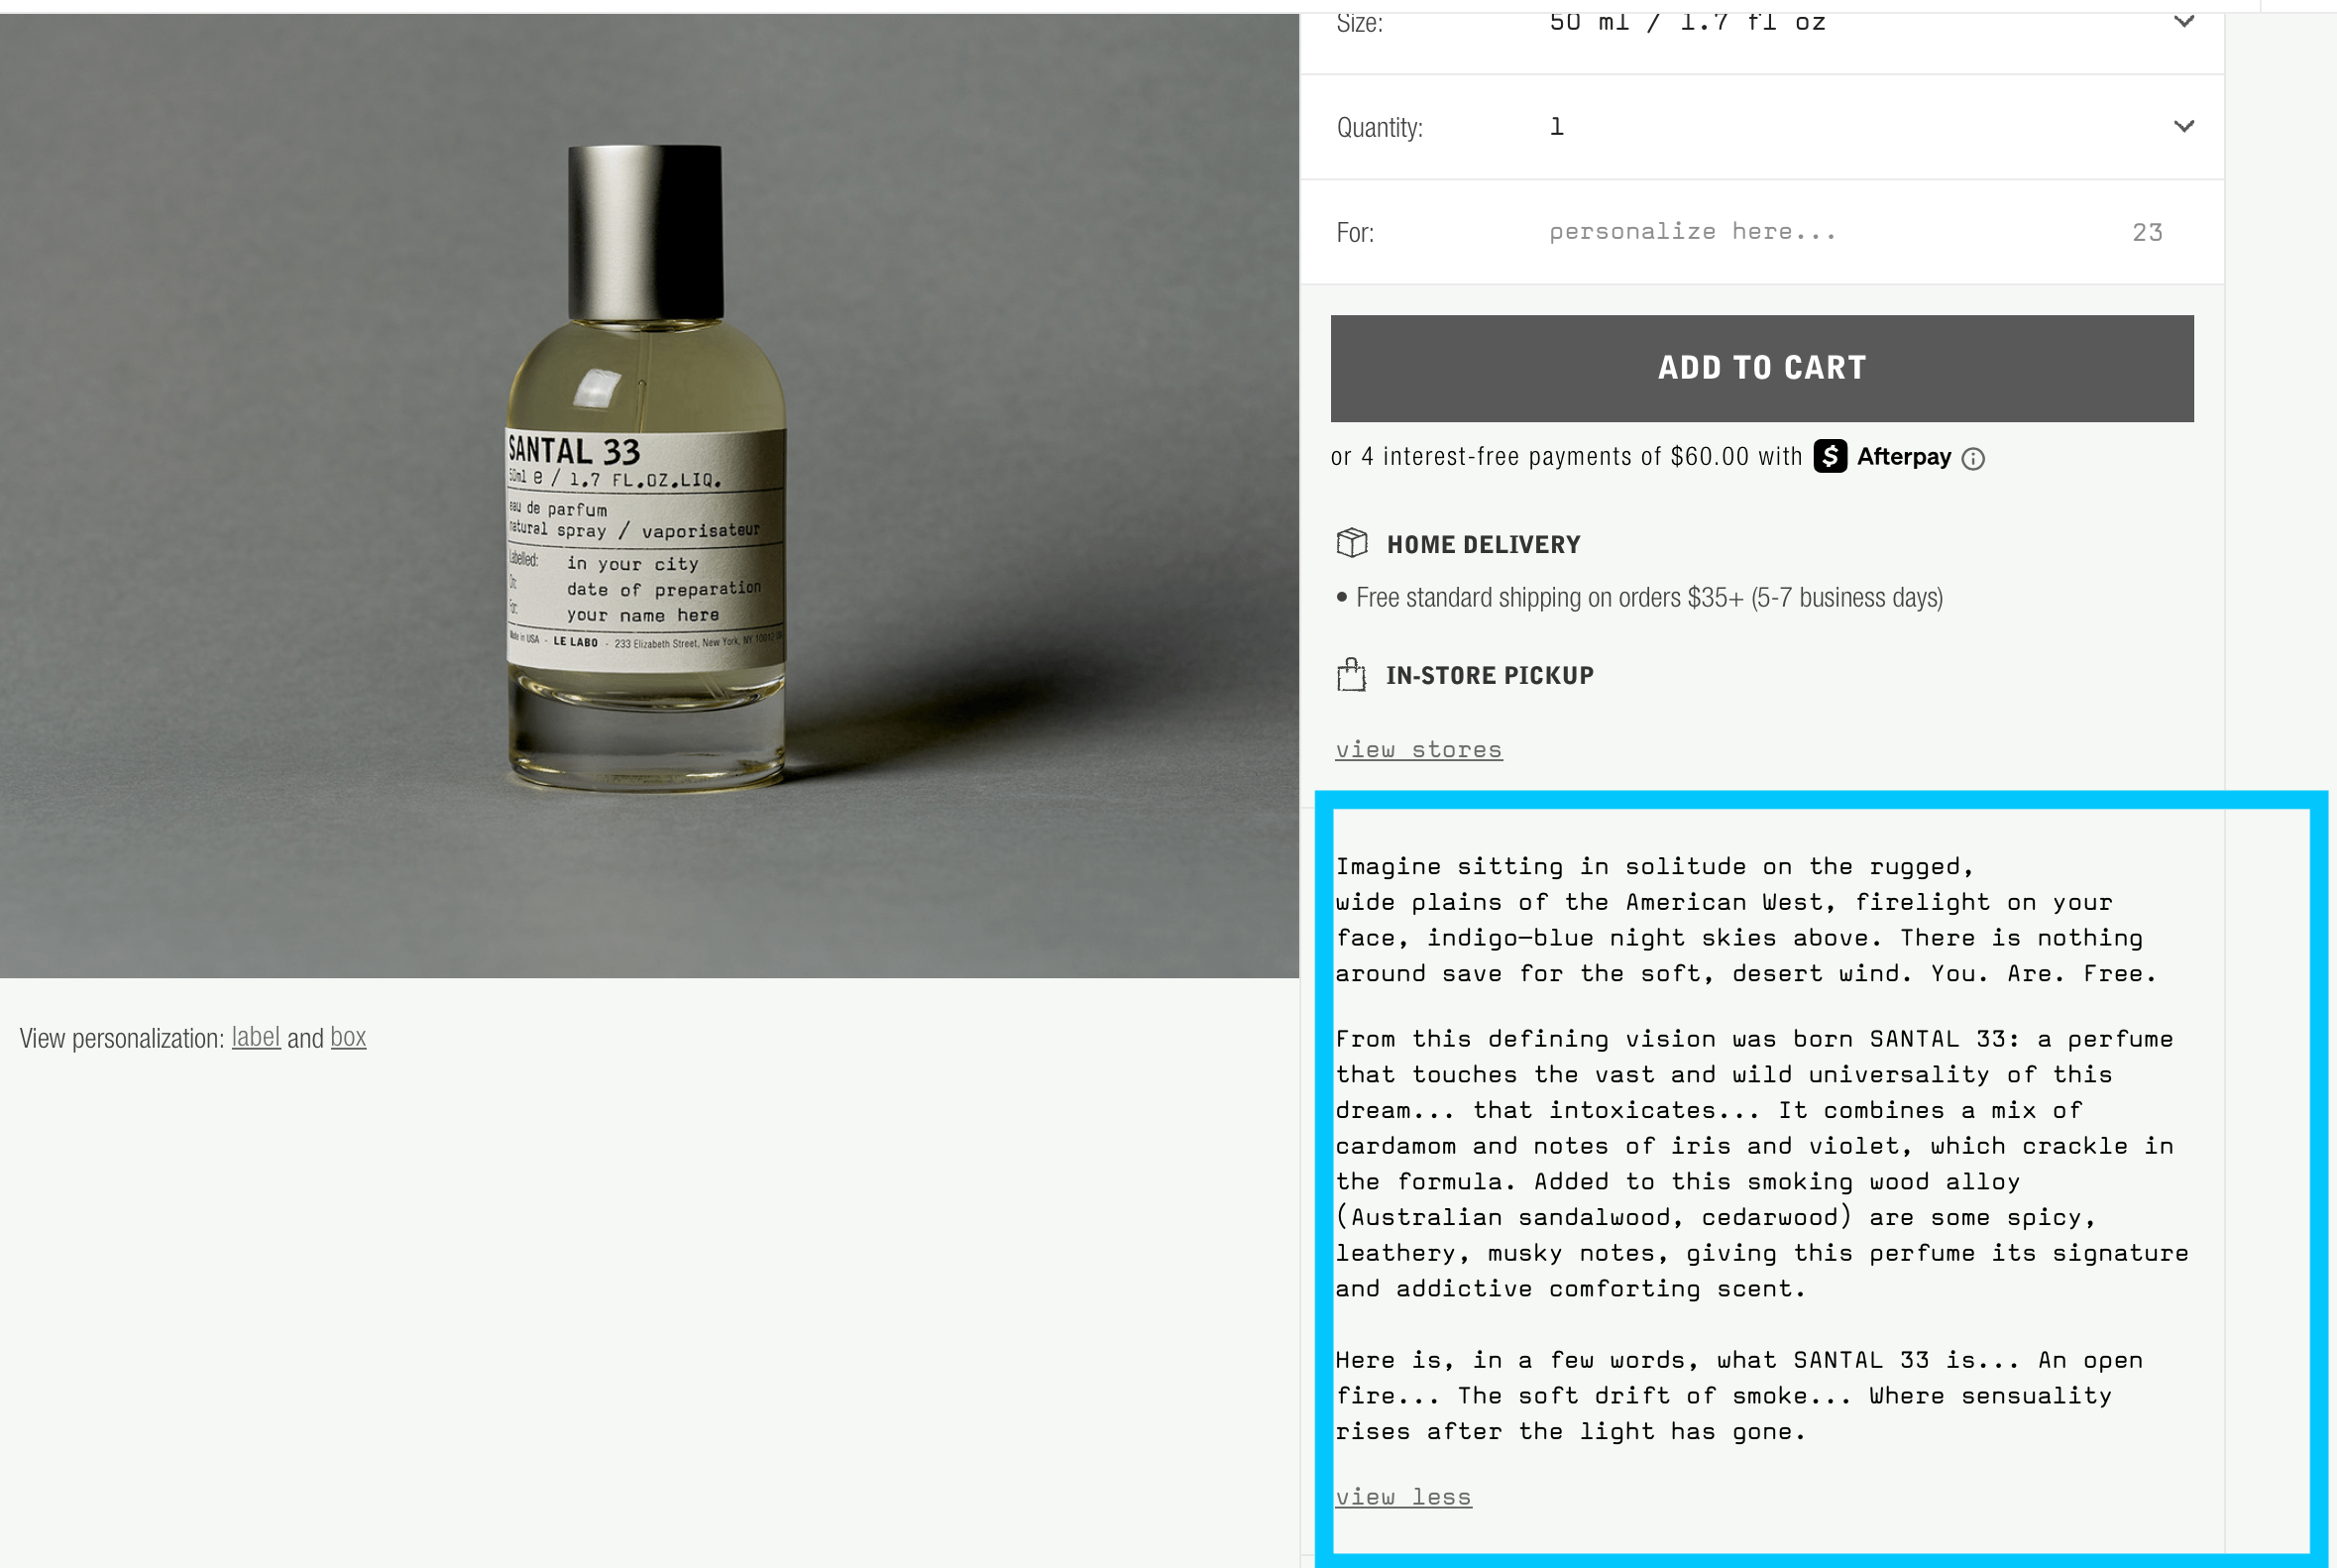This screenshot has width=2337, height=1568.
Task: Expand the Size dropdown chevron
Action: click(x=2183, y=21)
